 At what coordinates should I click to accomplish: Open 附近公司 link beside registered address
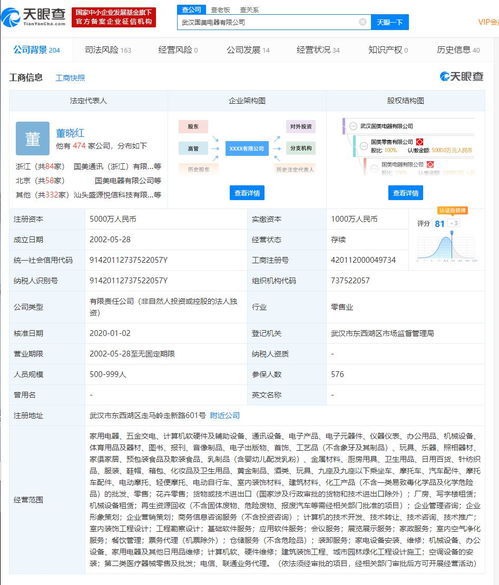(225, 415)
